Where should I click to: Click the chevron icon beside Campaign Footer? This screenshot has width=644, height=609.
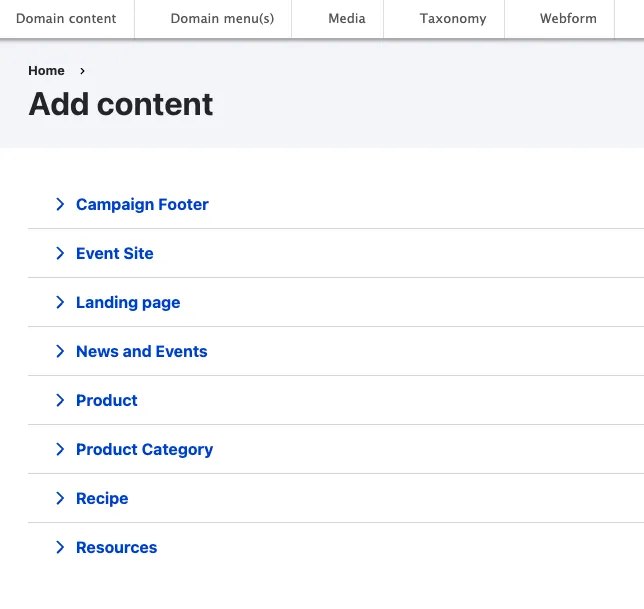(x=60, y=205)
